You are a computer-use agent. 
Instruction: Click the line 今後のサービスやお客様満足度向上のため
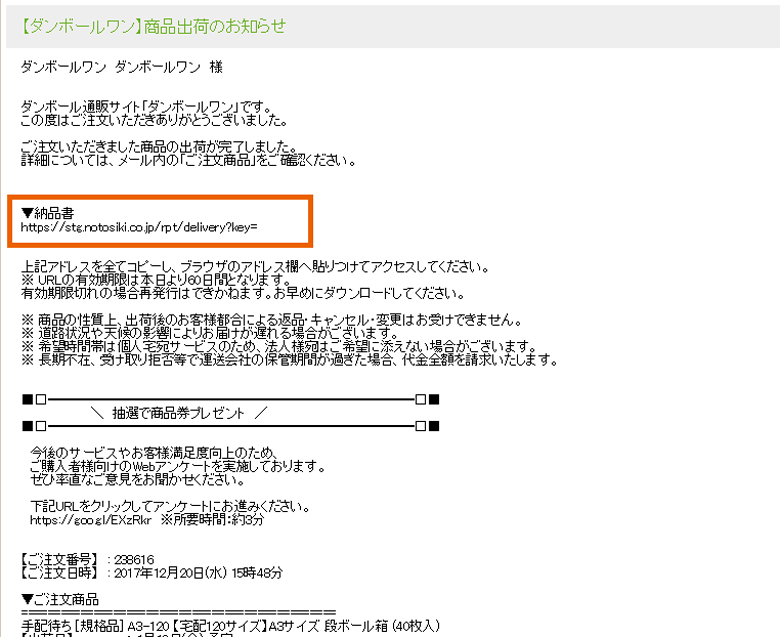(154, 453)
